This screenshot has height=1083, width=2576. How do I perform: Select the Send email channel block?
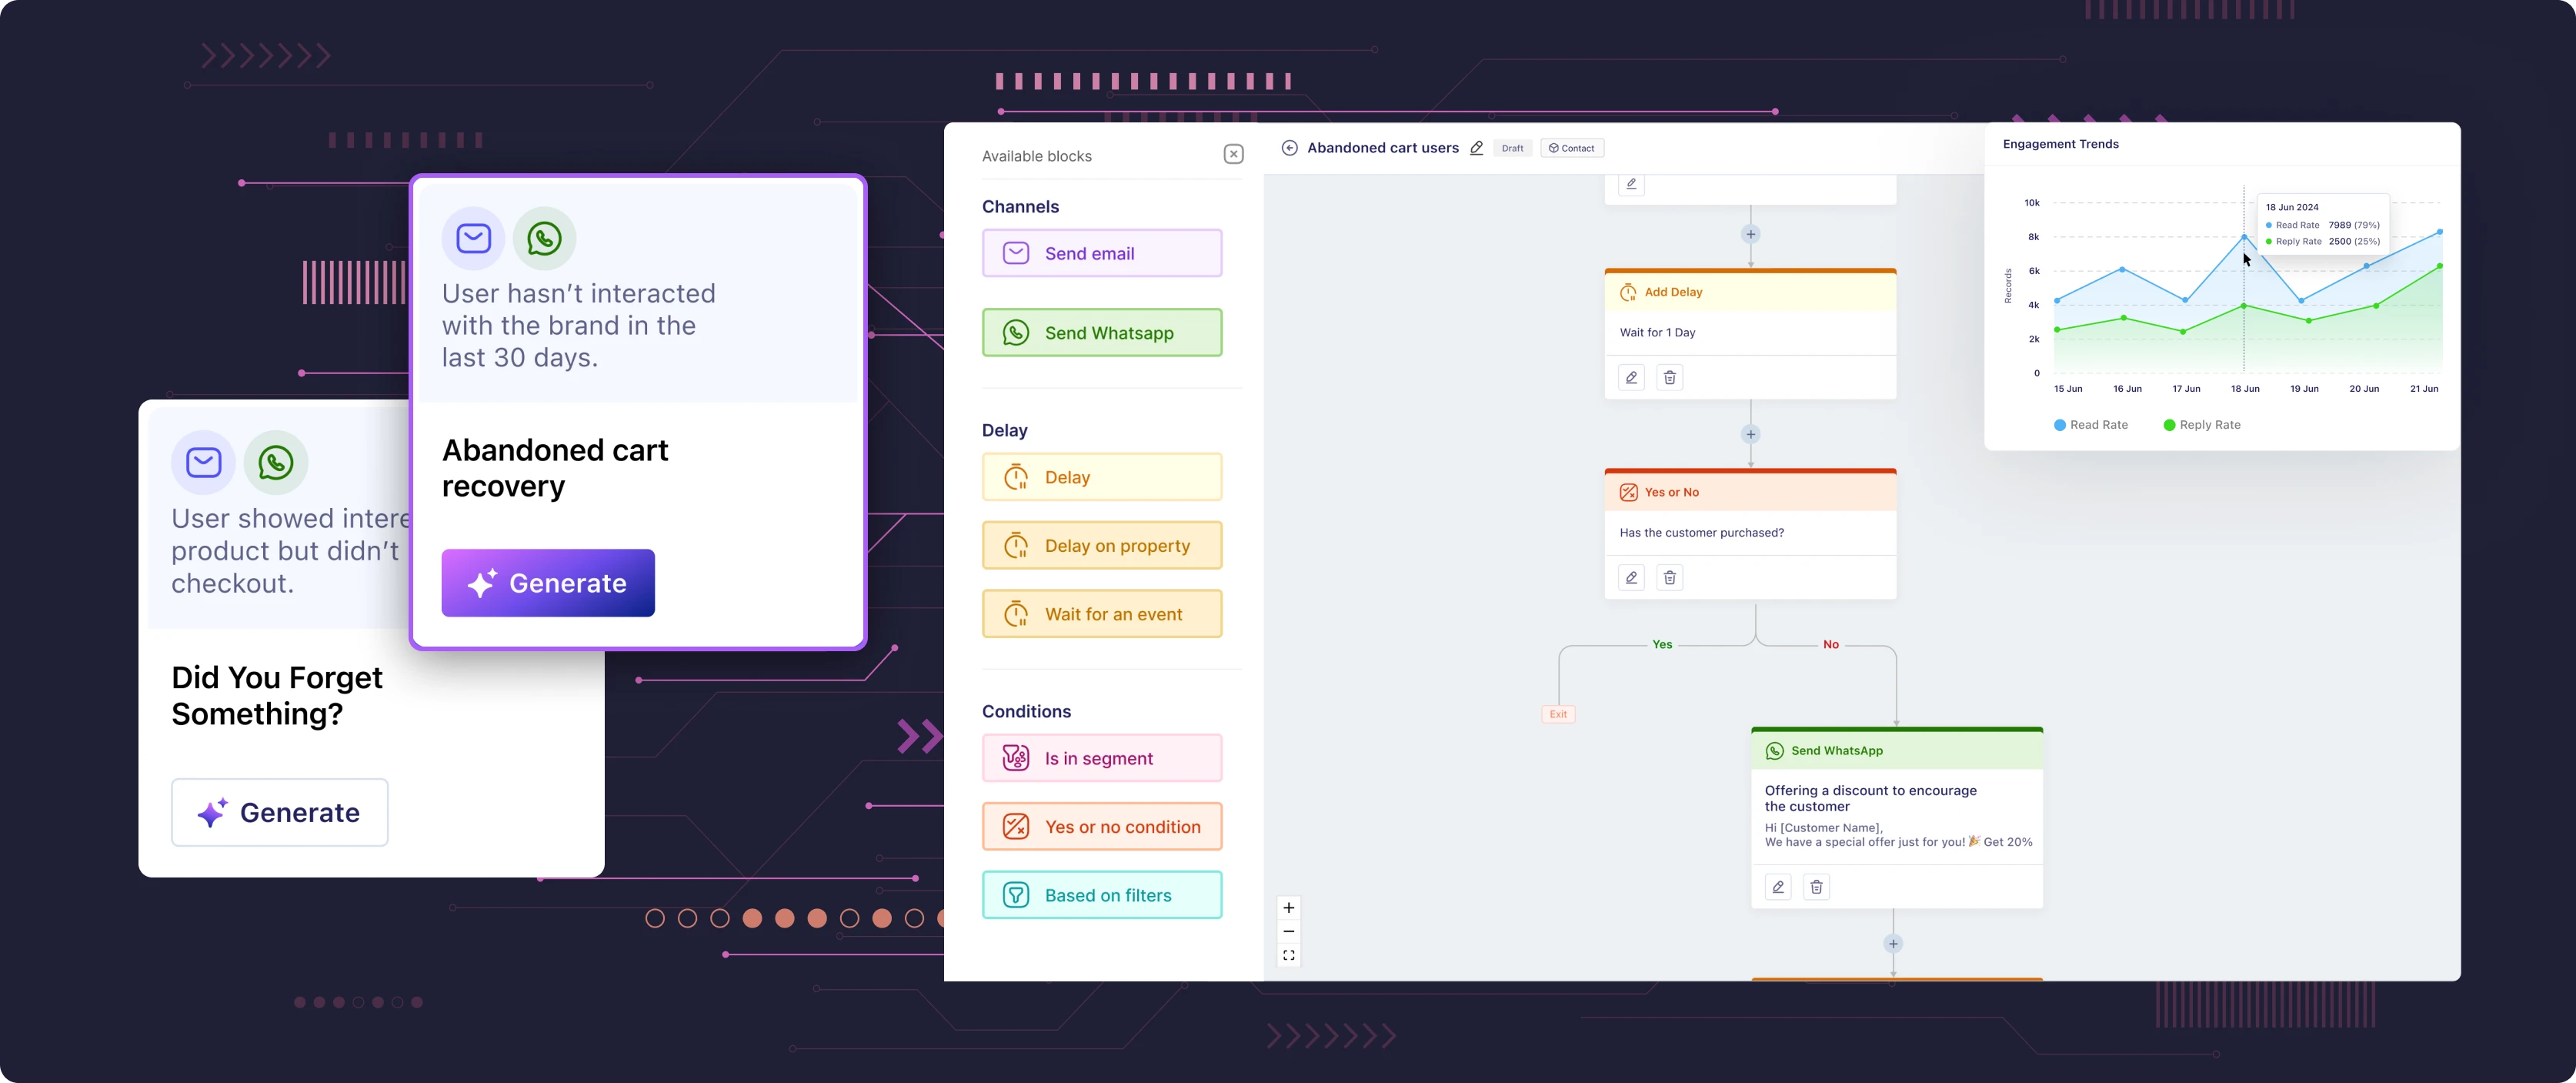click(x=1101, y=253)
